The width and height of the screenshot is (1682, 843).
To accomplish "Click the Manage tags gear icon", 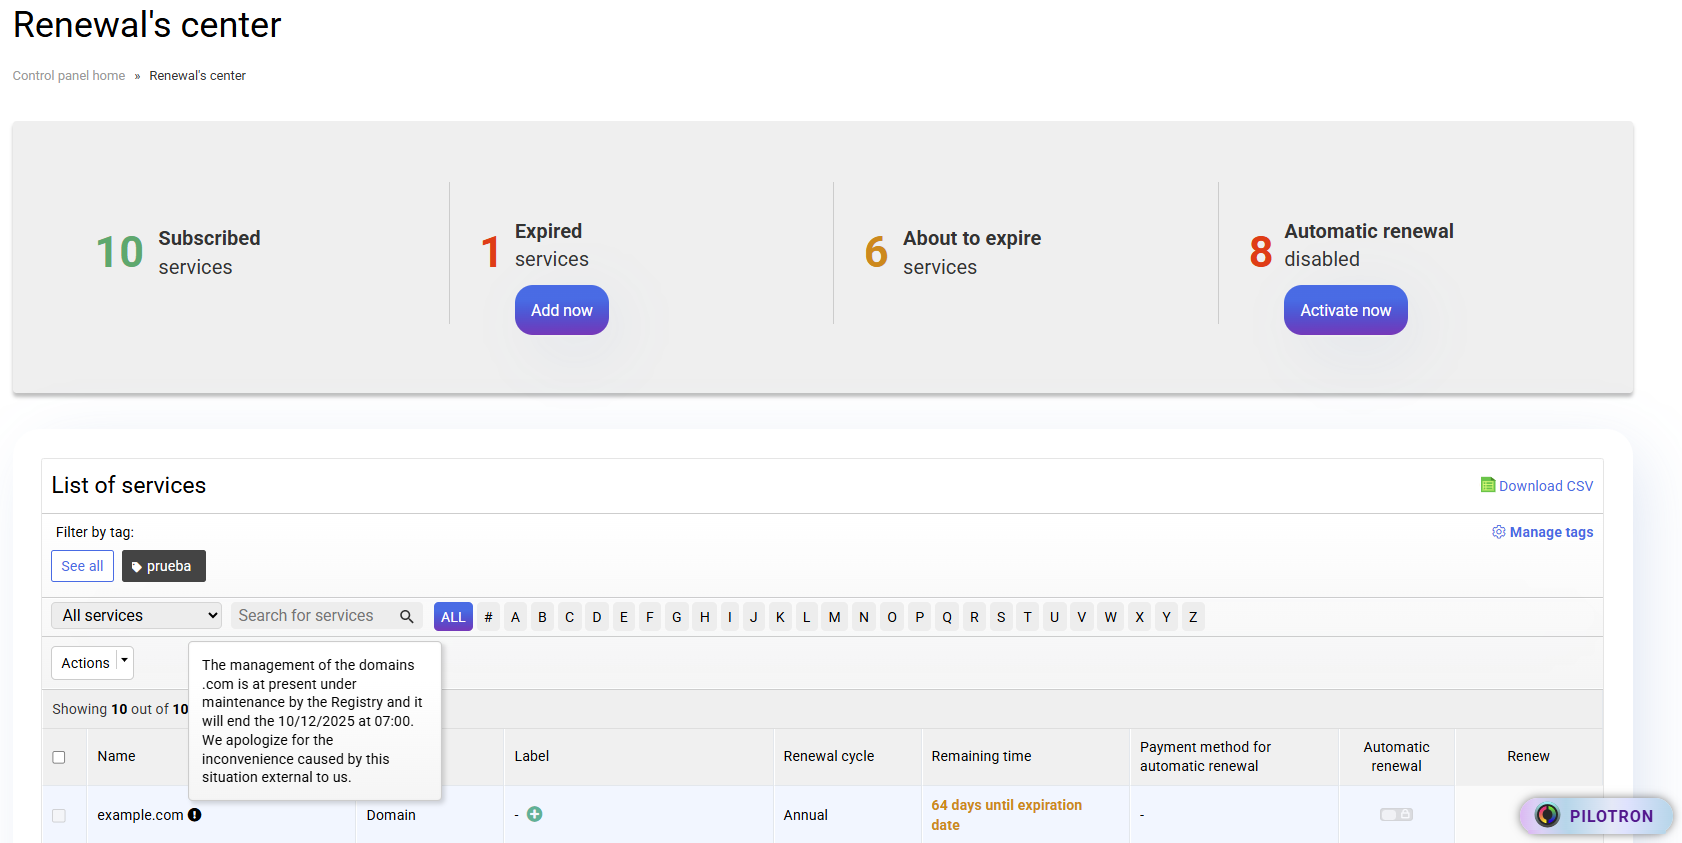I will click(1498, 532).
